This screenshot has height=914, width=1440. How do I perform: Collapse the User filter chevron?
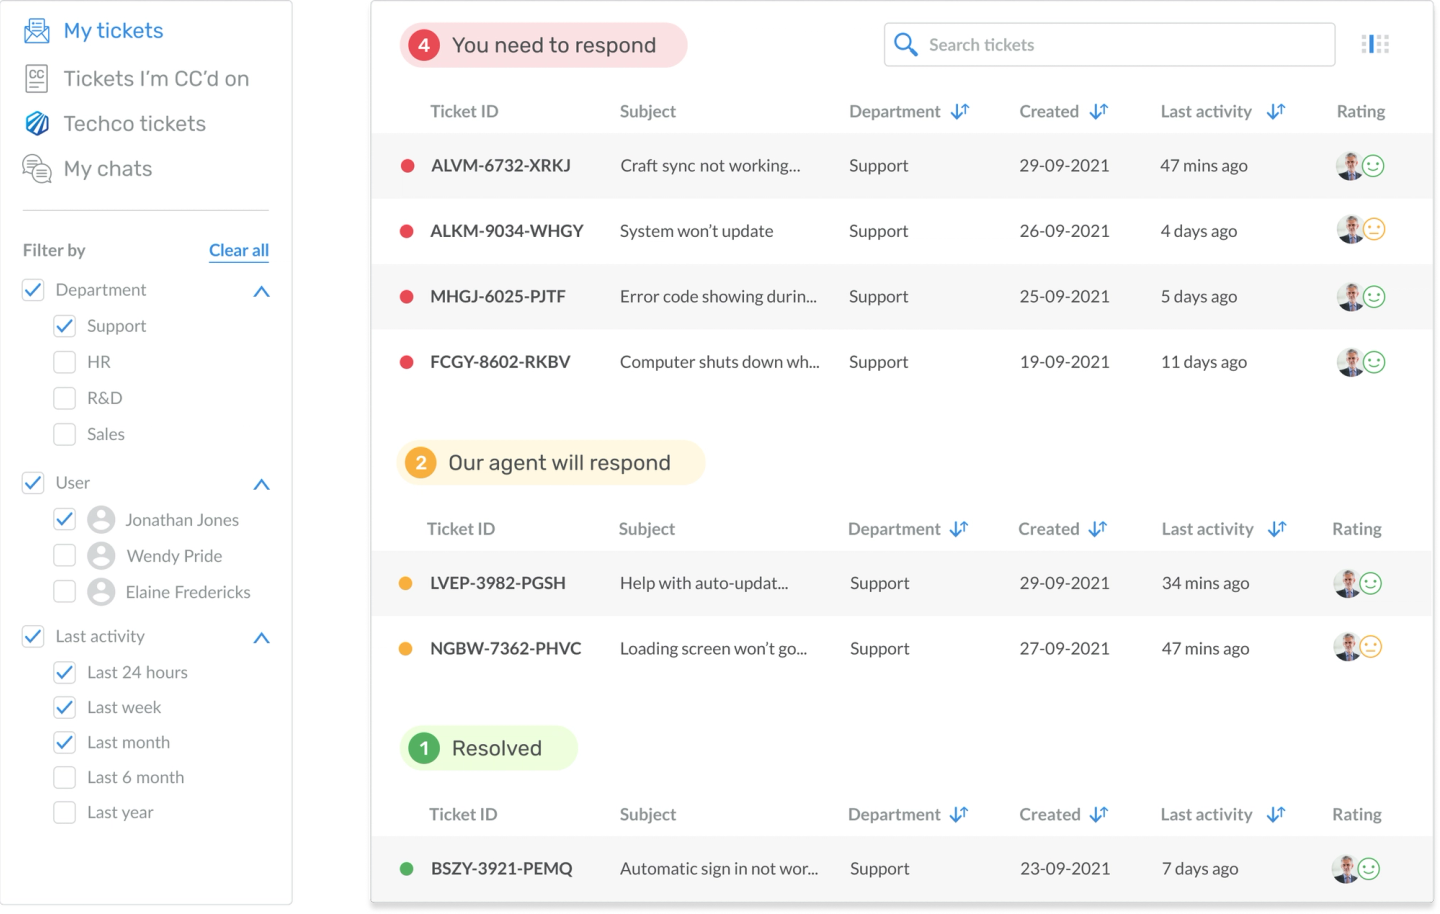point(262,484)
